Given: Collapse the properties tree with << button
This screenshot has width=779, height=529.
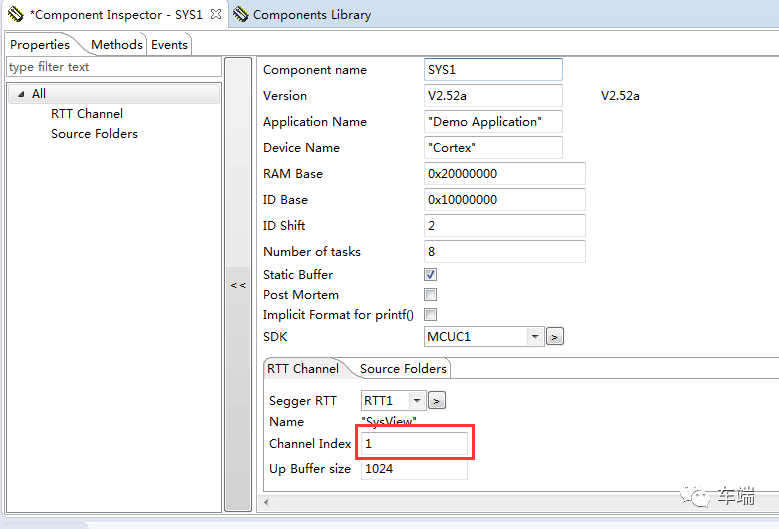Looking at the screenshot, I should (x=238, y=285).
